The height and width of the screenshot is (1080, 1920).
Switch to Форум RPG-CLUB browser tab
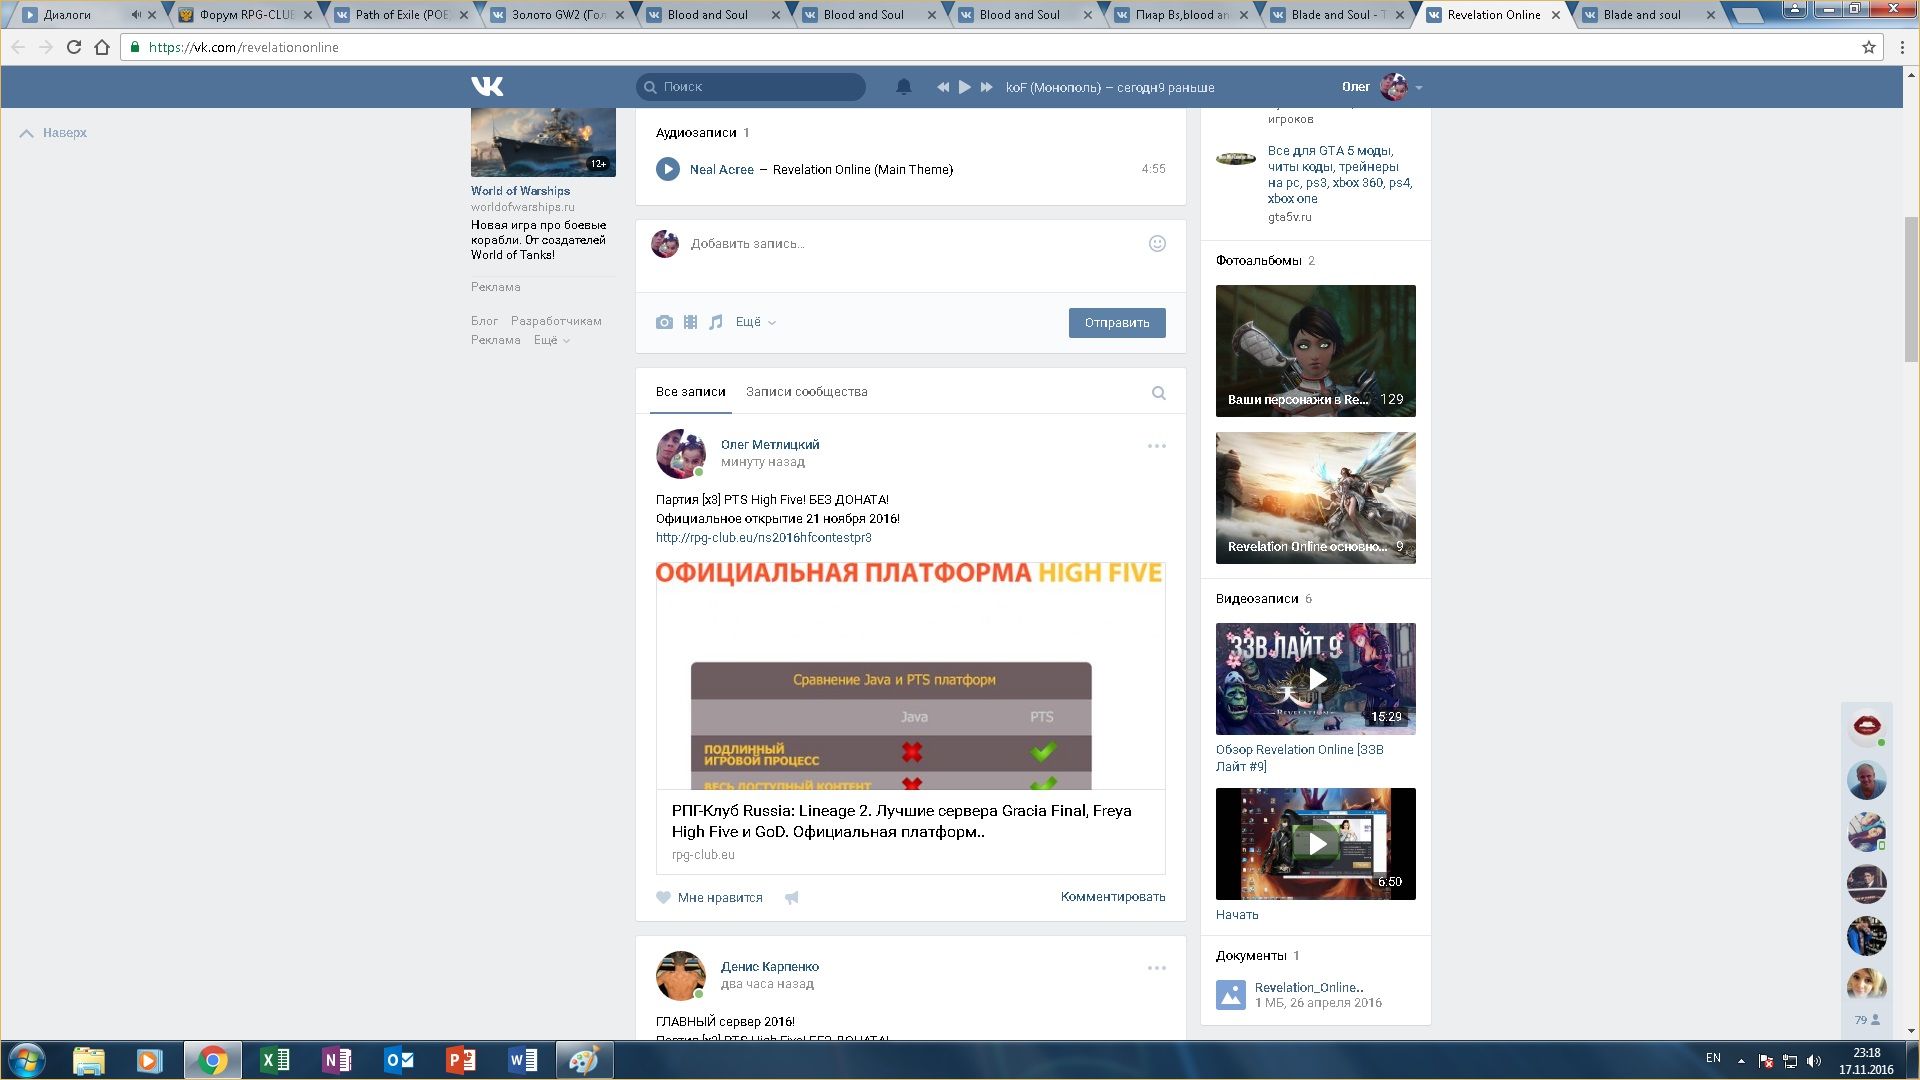point(246,15)
